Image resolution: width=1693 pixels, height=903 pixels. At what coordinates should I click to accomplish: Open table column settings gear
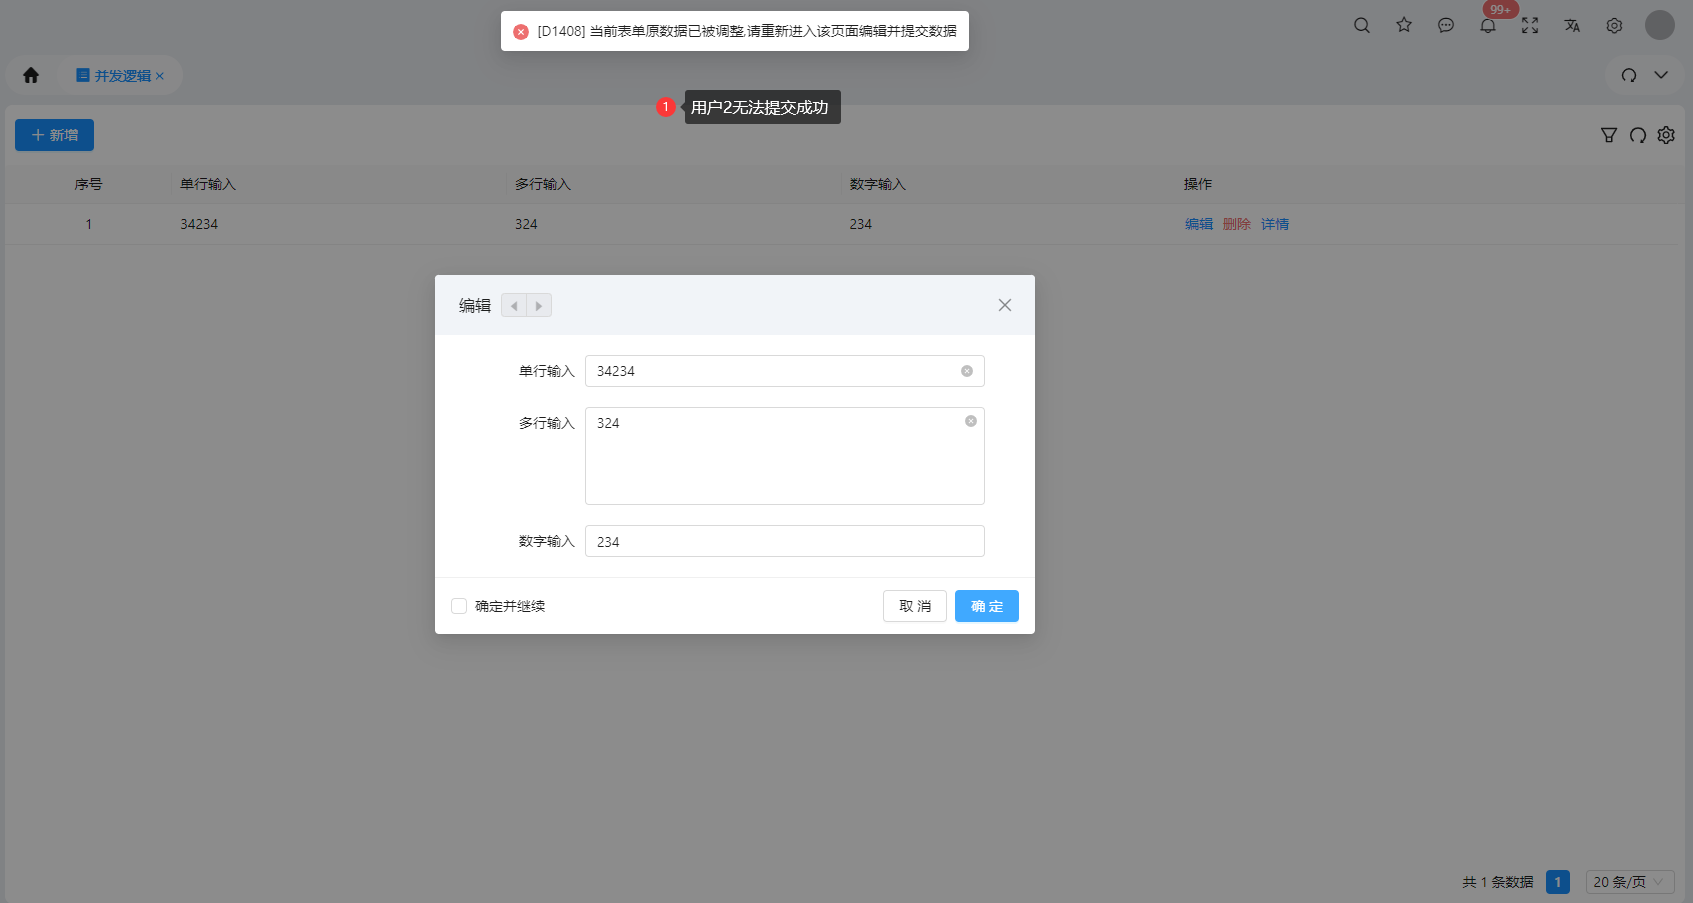[x=1666, y=135]
